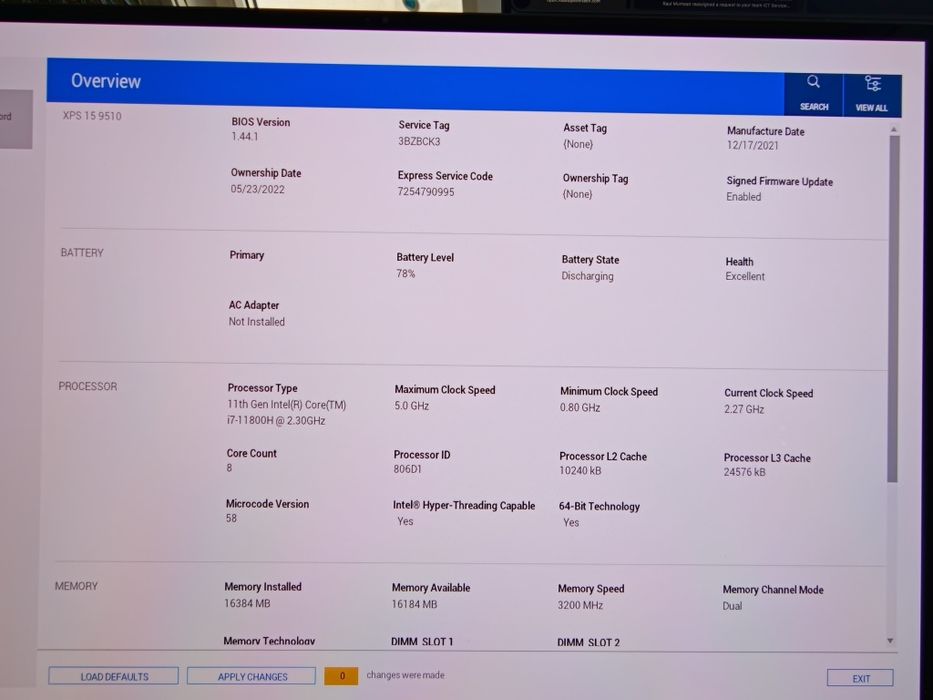The height and width of the screenshot is (700, 933).
Task: Click the XPS 15 9510 model label
Action: coord(92,115)
